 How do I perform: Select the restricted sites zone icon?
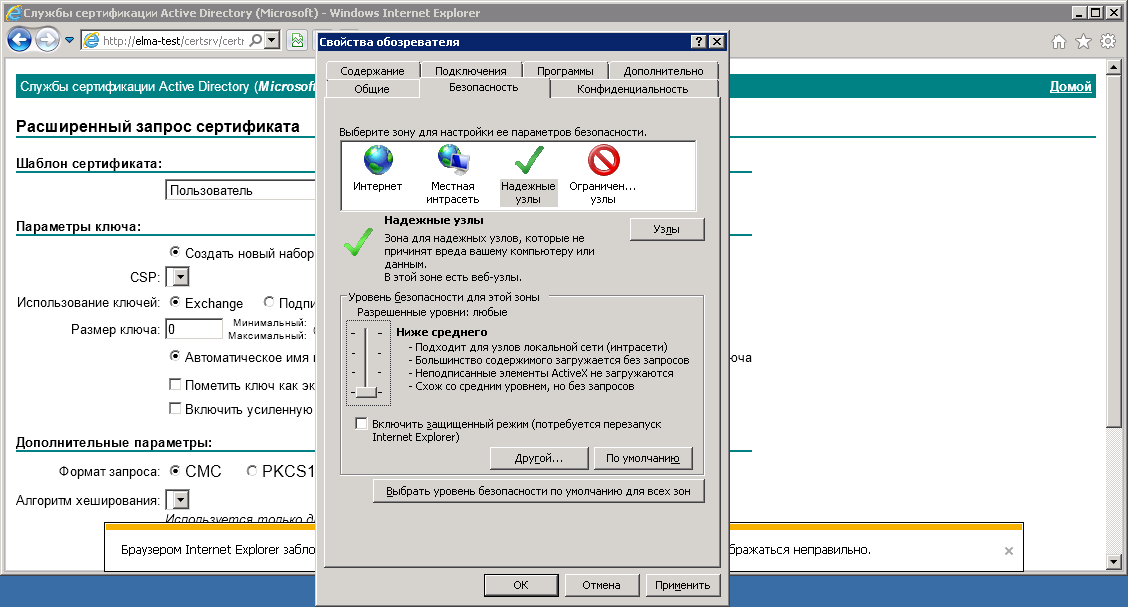(x=603, y=161)
